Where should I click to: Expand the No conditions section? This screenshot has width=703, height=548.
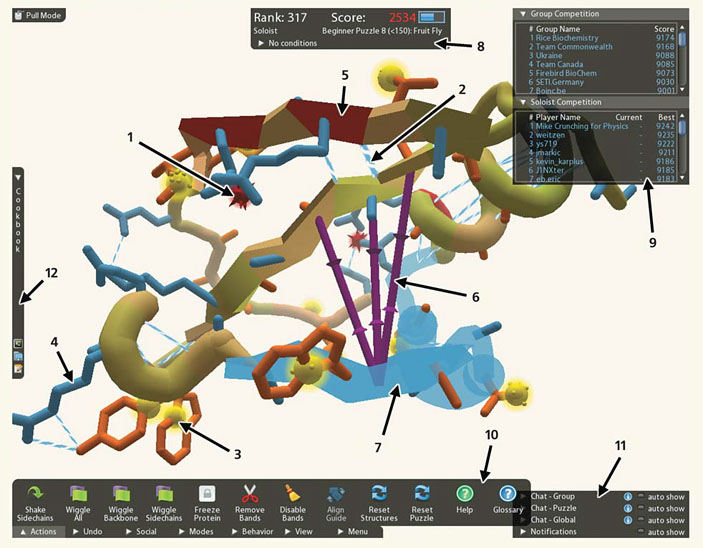coord(261,44)
